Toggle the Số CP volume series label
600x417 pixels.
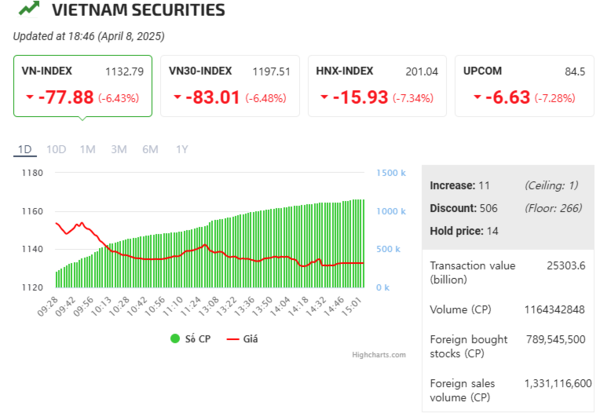pyautogui.click(x=198, y=339)
